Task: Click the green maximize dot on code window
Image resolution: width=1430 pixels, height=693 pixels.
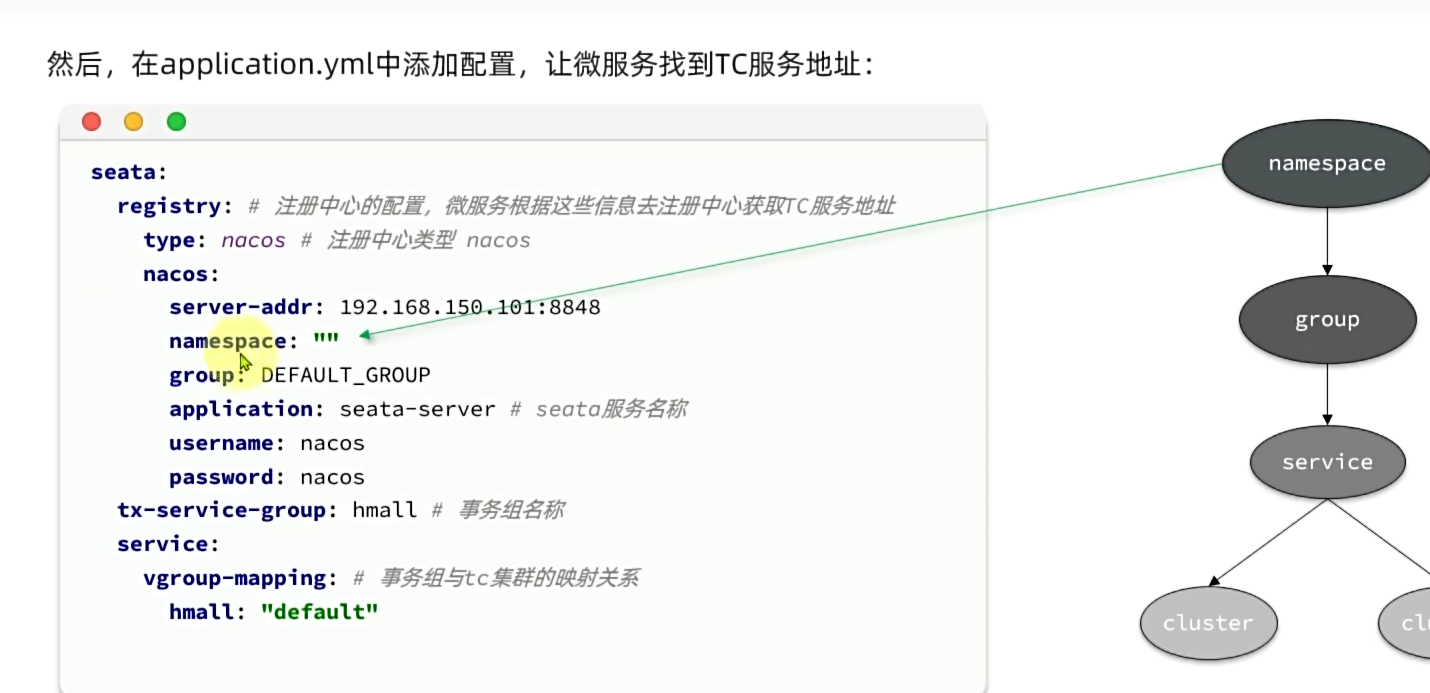Action: tap(176, 122)
